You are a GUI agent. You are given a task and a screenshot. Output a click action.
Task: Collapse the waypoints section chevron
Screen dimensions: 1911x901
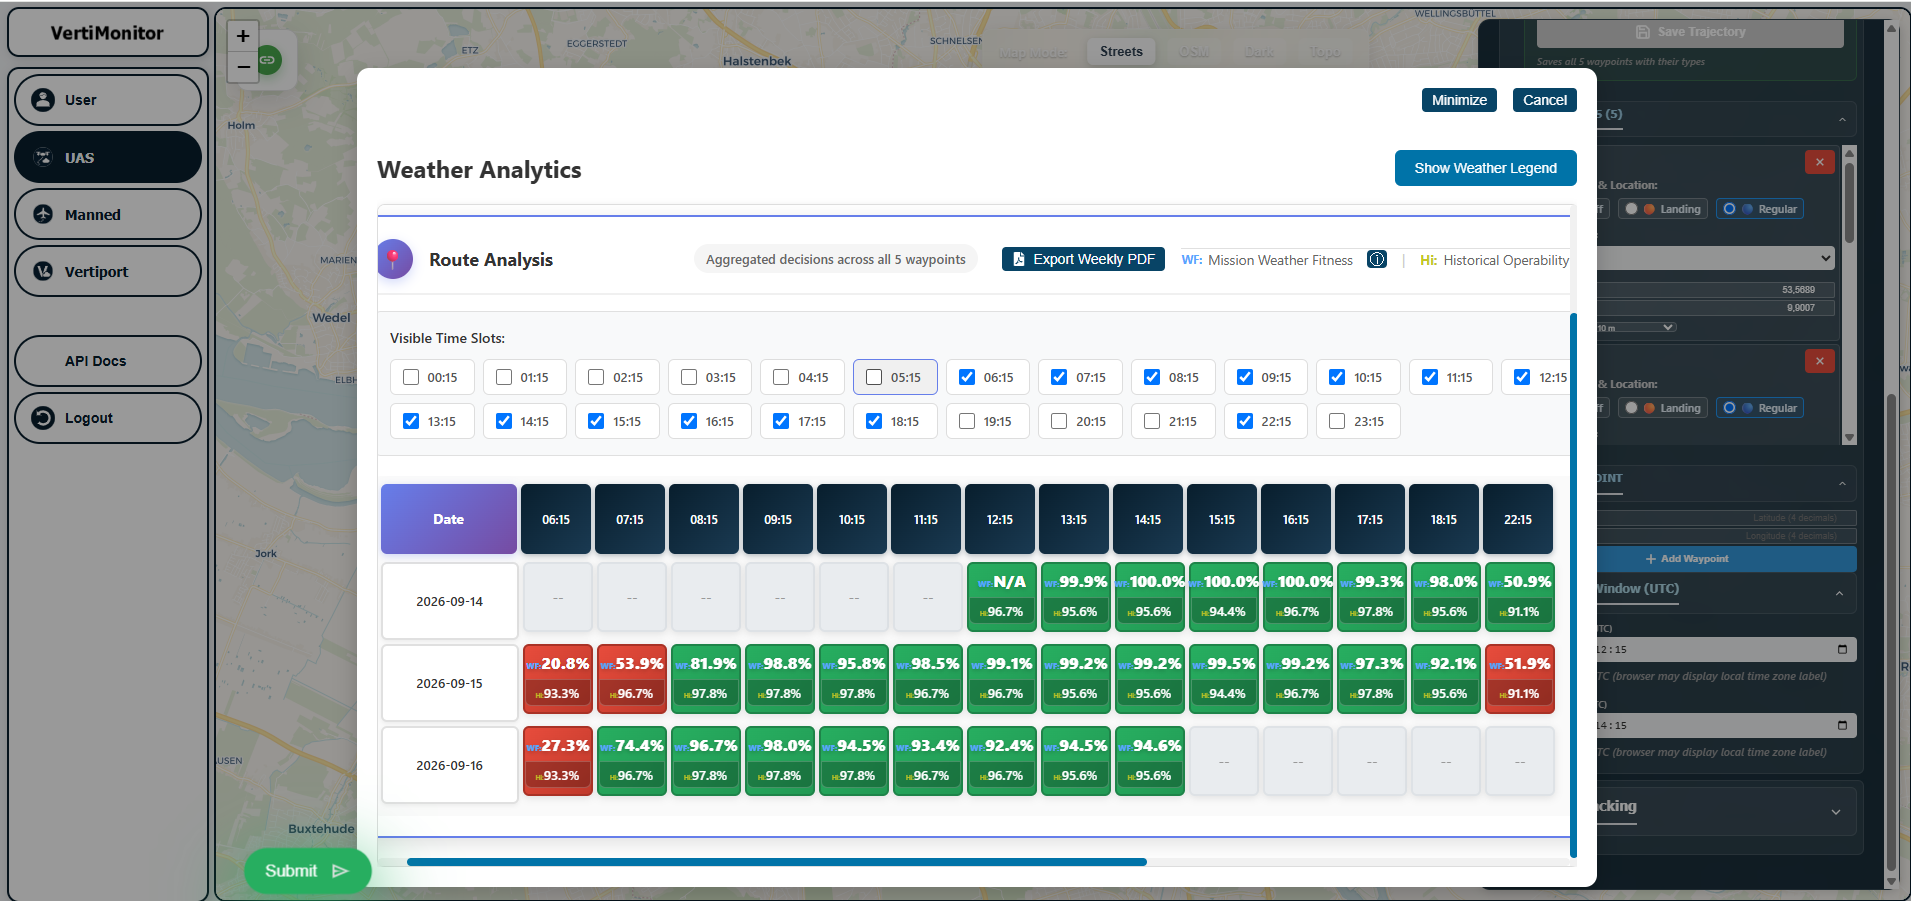tap(1842, 120)
